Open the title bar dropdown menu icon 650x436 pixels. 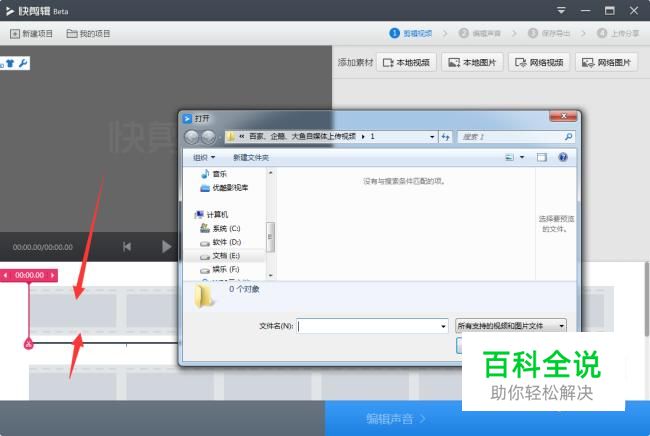(561, 10)
